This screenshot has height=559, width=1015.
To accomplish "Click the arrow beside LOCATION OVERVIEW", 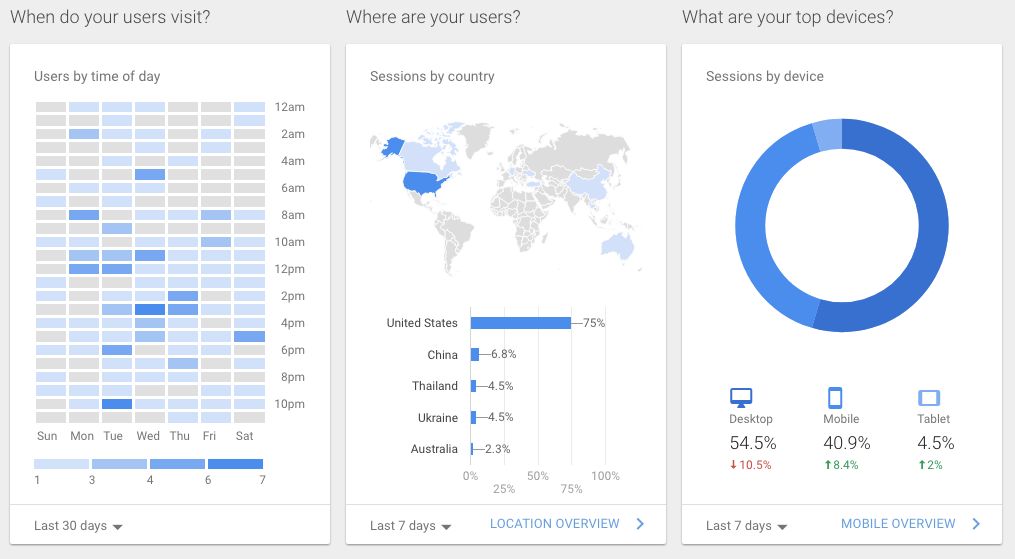I will pyautogui.click(x=640, y=524).
